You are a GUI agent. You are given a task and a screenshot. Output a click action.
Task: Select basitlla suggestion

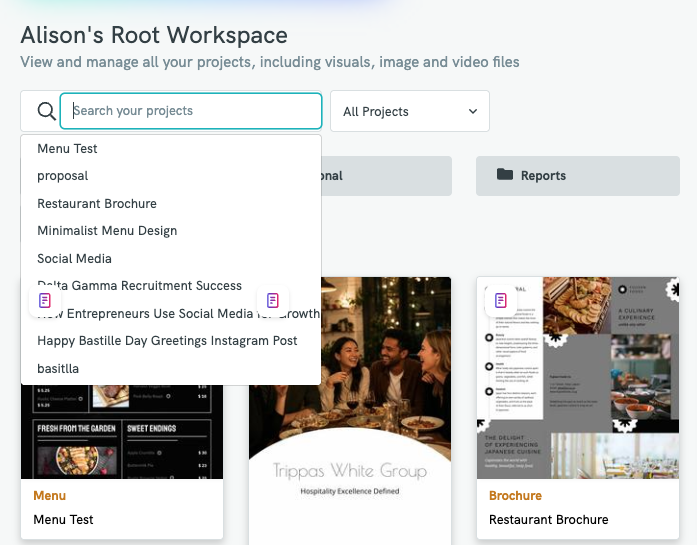pyautogui.click(x=171, y=369)
